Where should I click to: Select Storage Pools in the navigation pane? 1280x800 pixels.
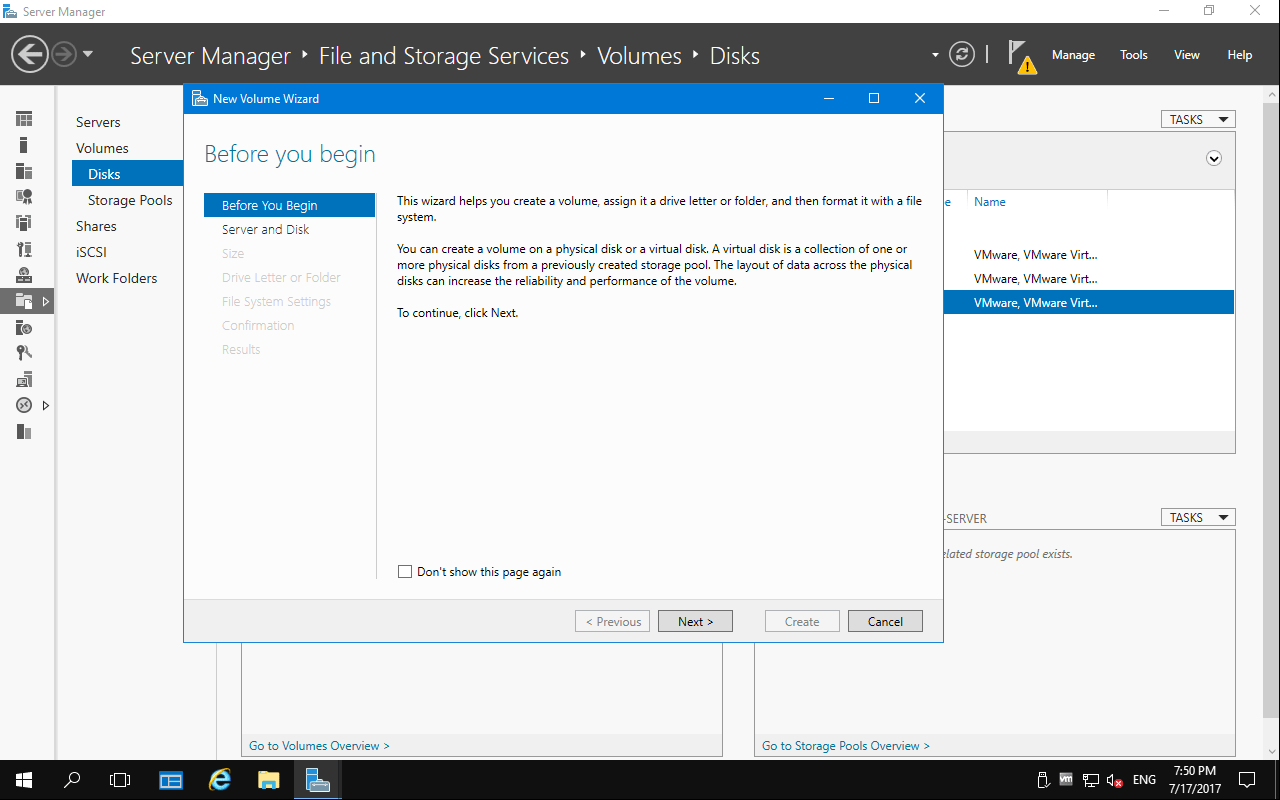point(130,200)
